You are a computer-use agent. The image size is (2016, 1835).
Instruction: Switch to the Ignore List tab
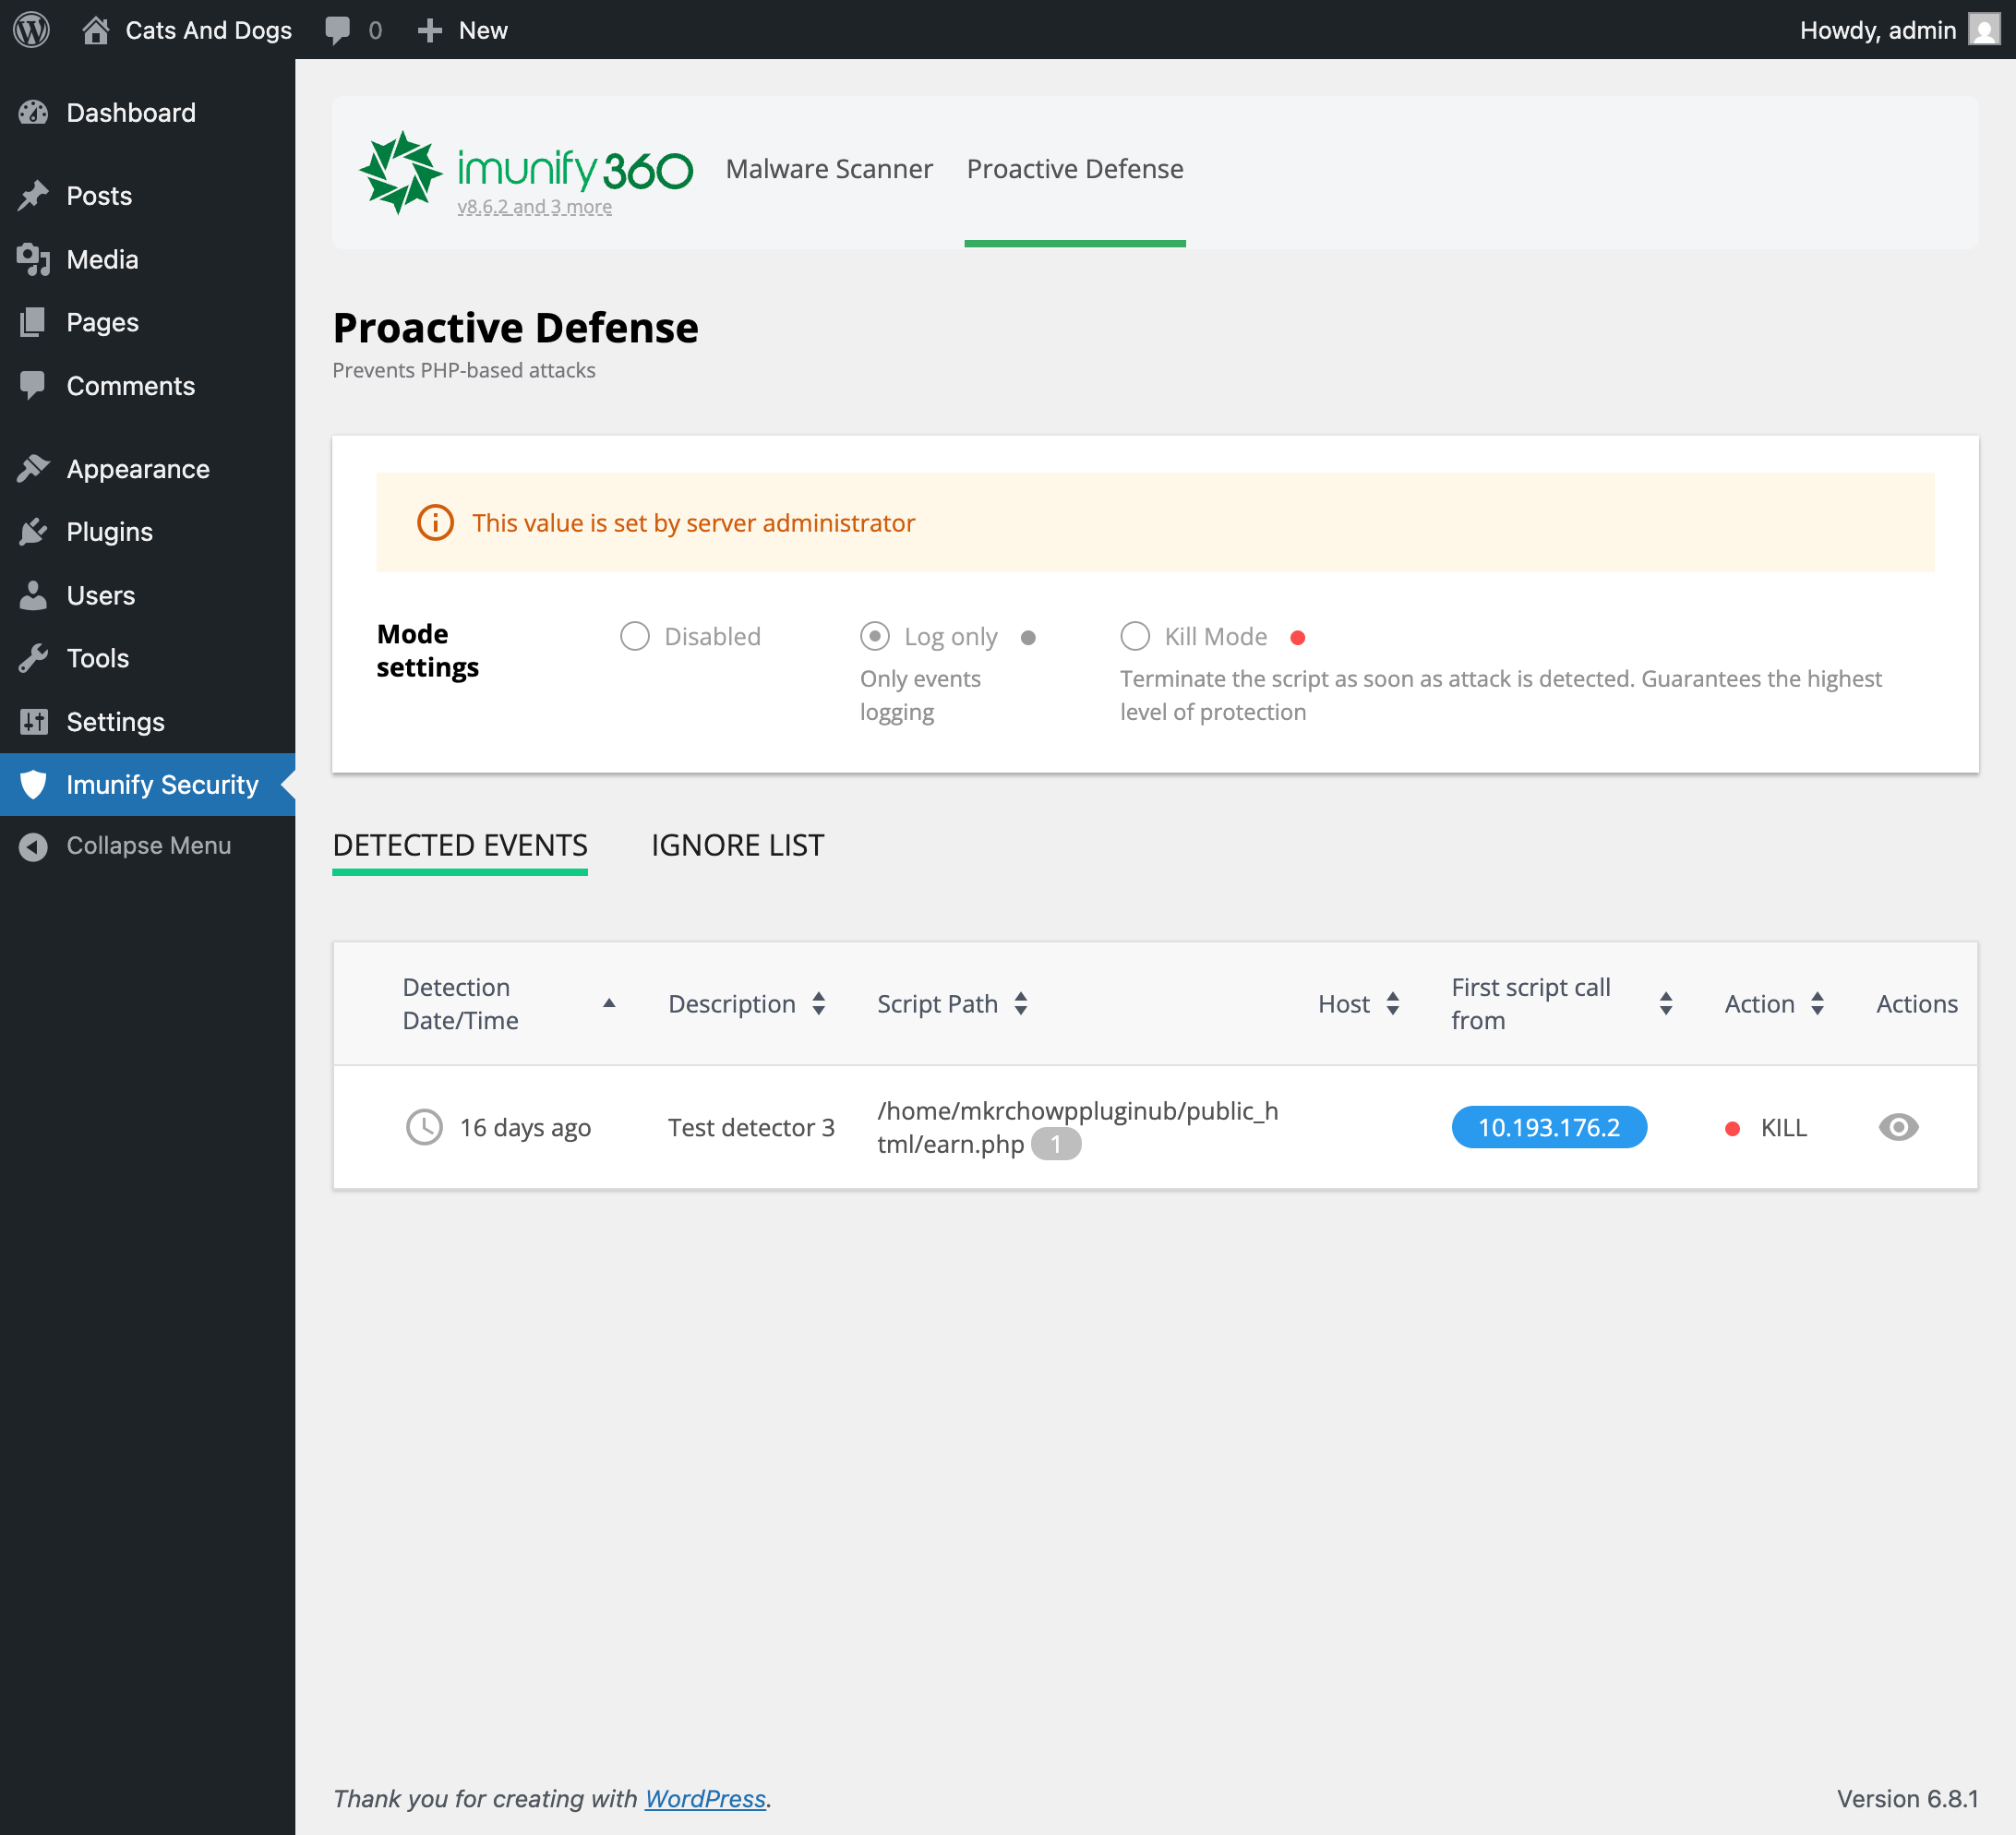[x=737, y=845]
